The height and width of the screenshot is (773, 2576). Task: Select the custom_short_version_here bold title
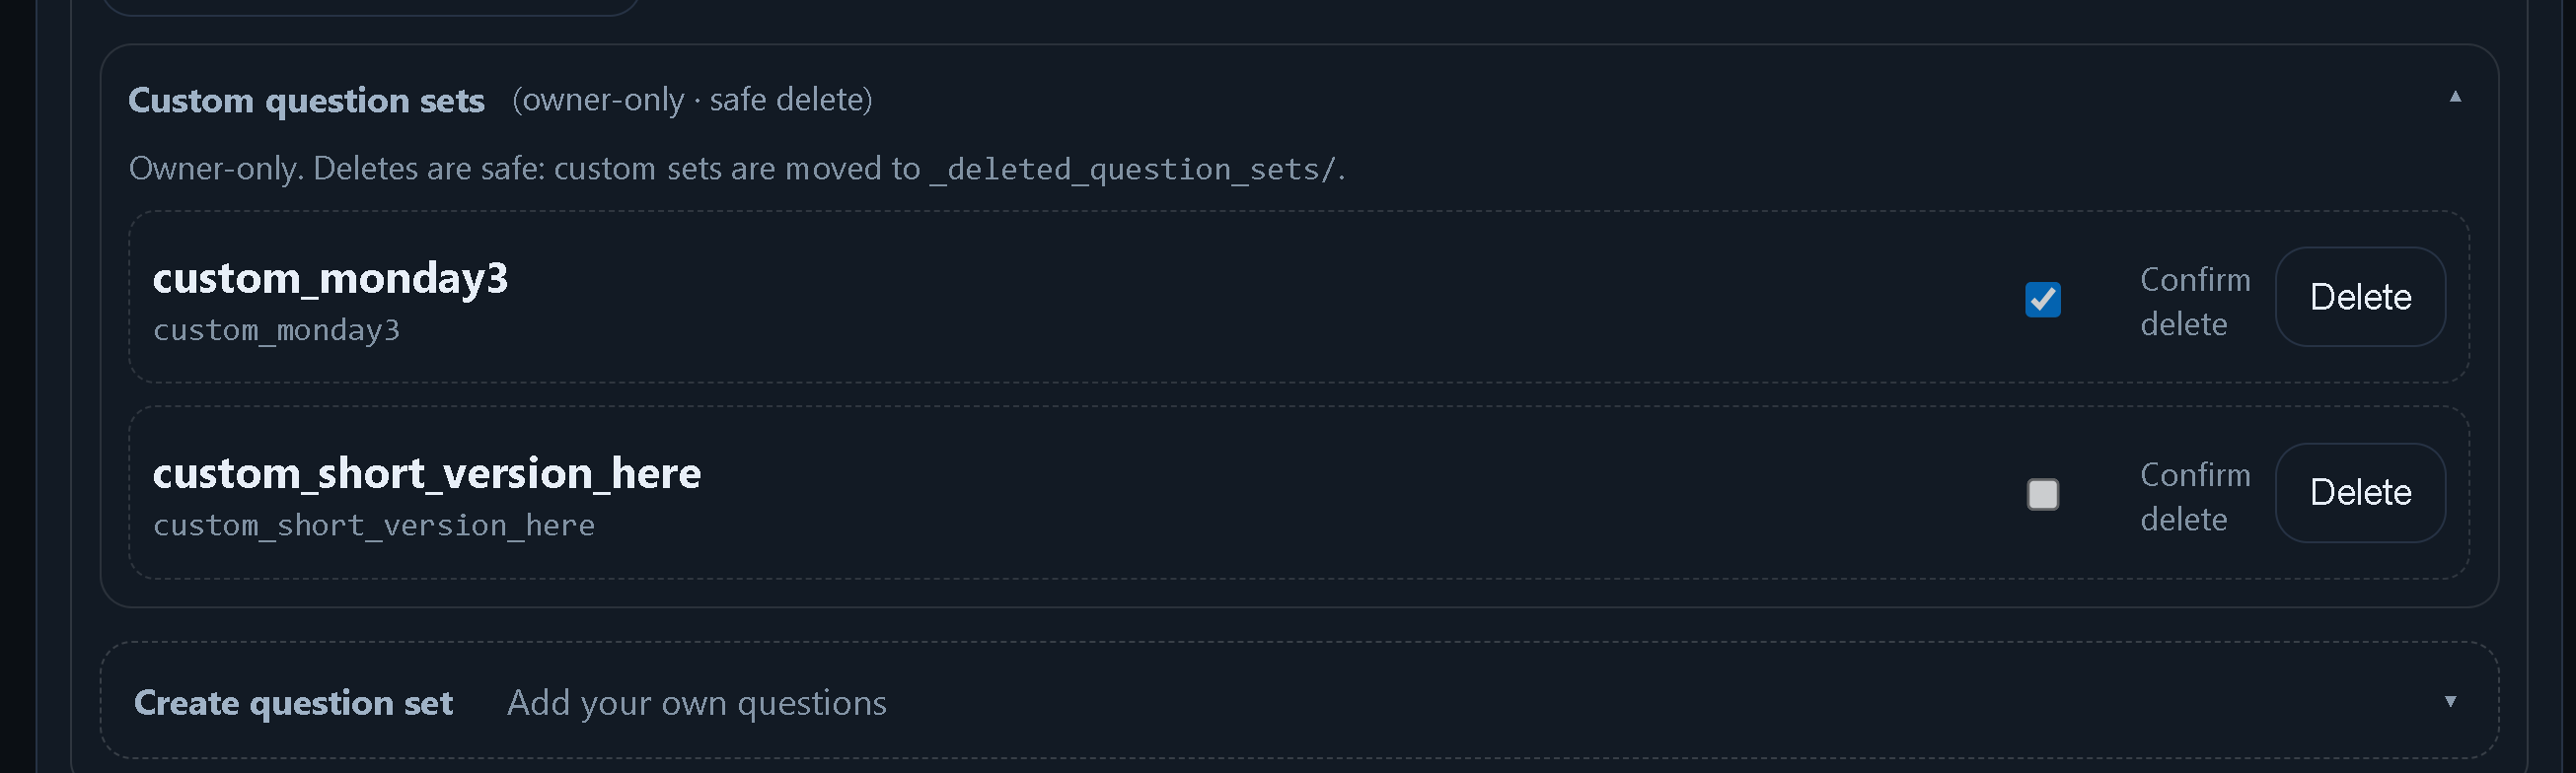(426, 473)
